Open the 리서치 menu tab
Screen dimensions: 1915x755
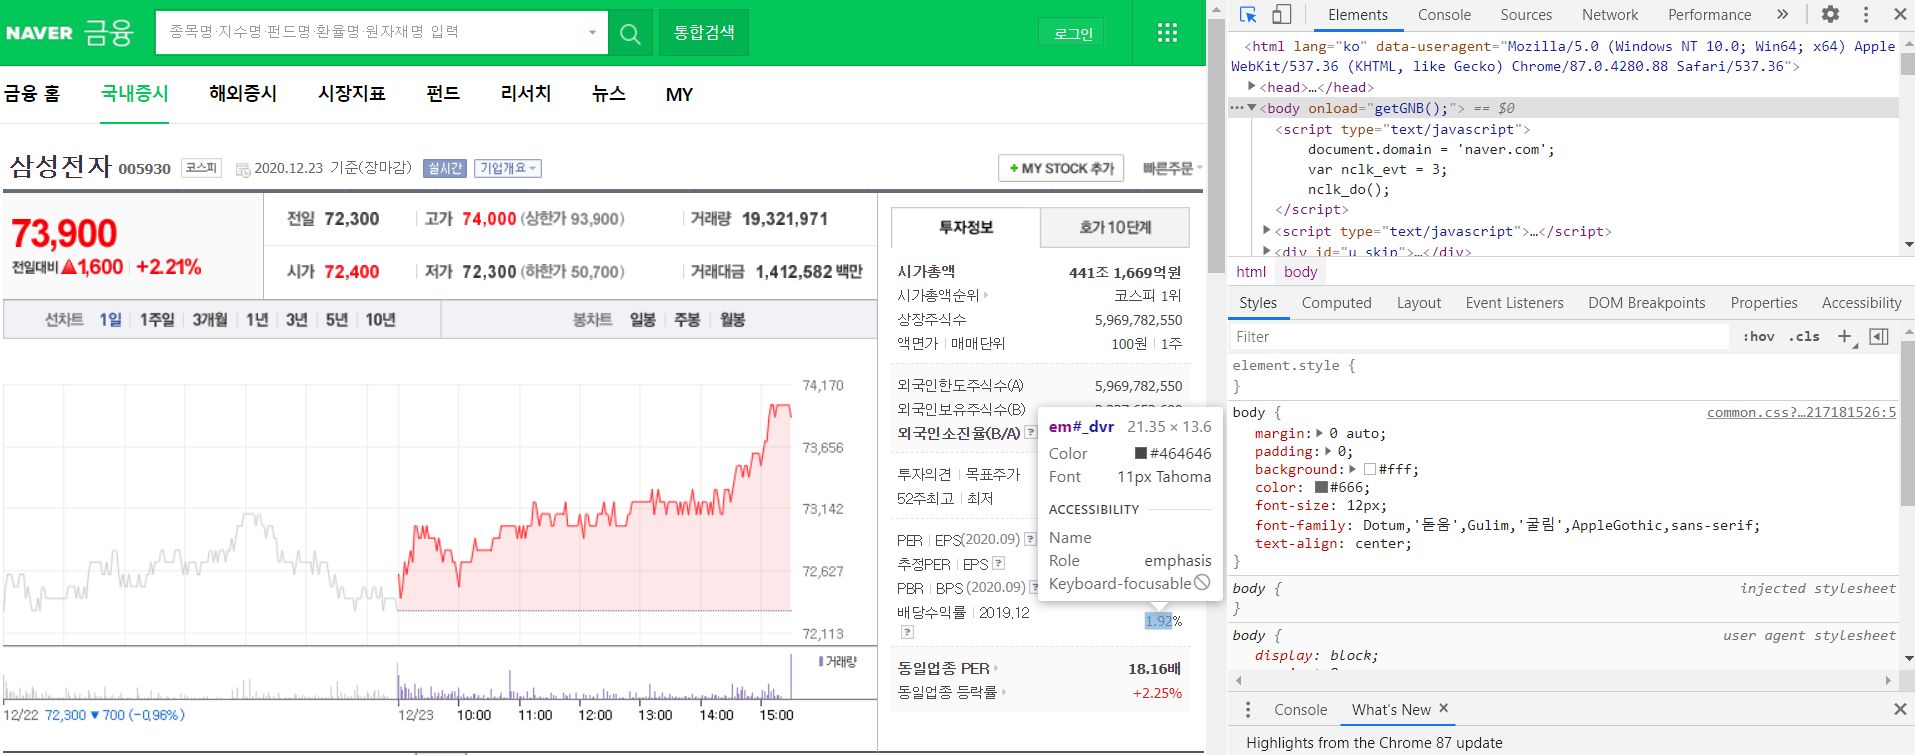(526, 94)
